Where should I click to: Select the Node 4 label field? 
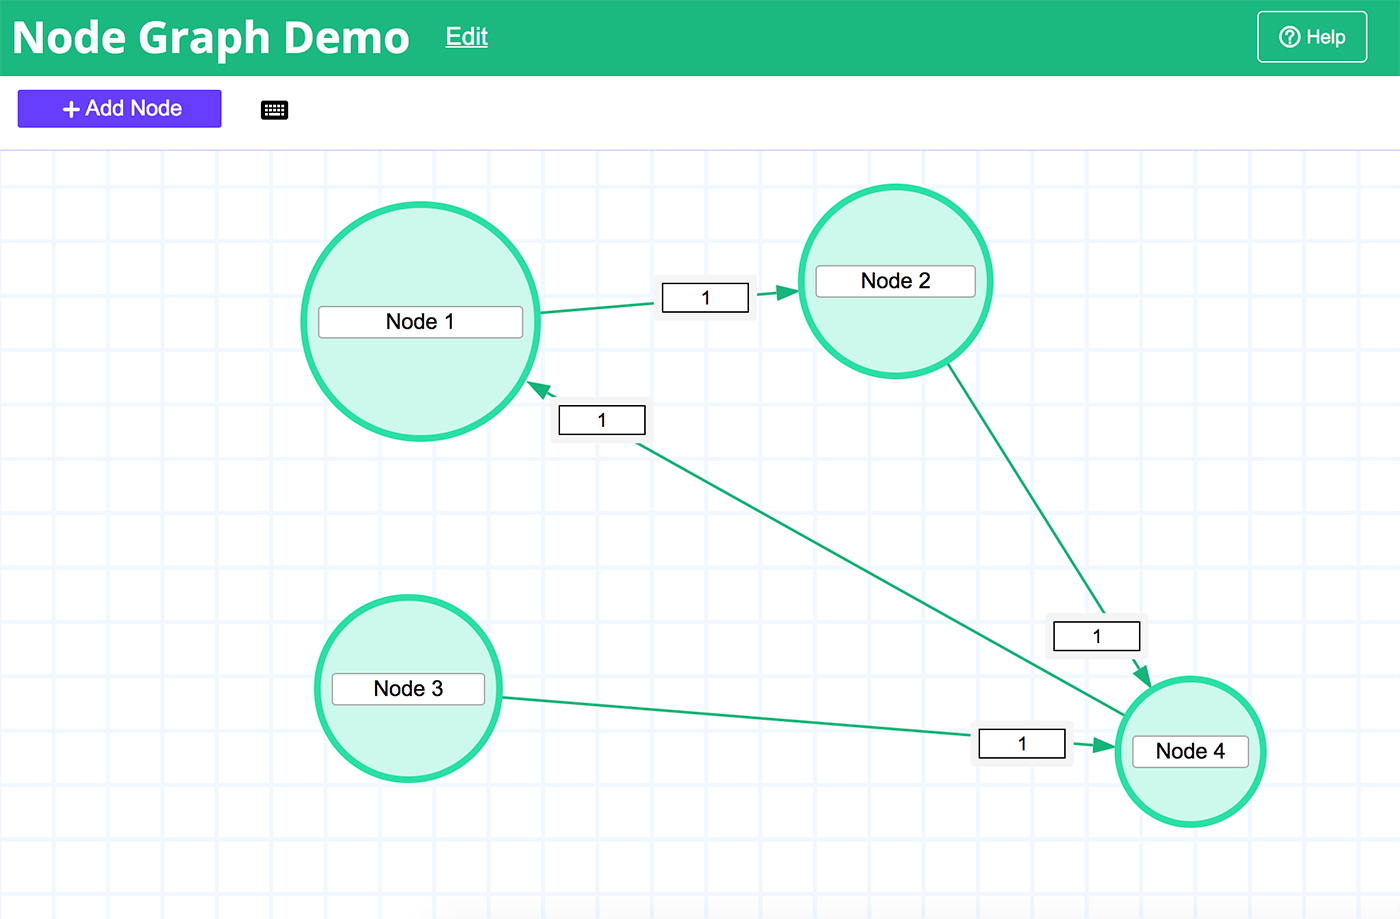click(x=1190, y=752)
